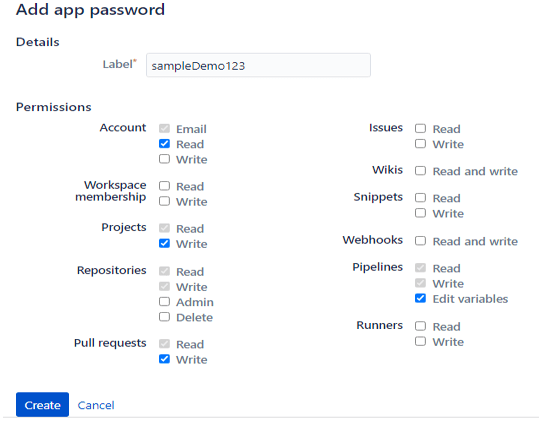Viewport: 541px width, 437px height.
Task: Uncheck the Projects Write permission
Action: pyautogui.click(x=164, y=244)
